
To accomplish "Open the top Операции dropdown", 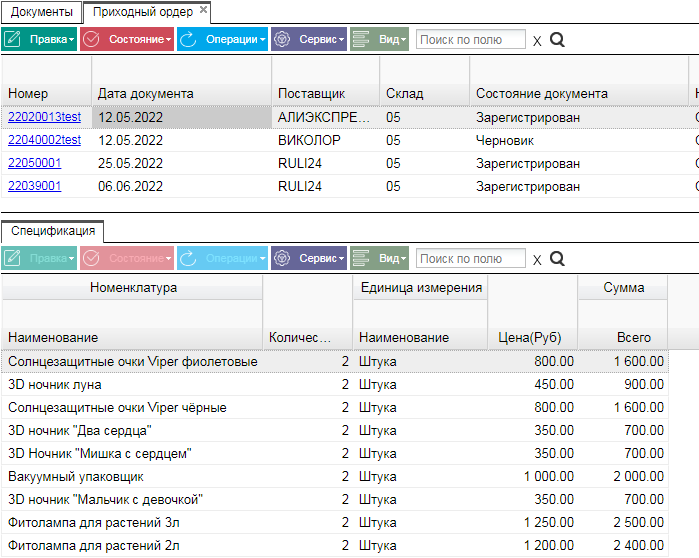I will [222, 39].
